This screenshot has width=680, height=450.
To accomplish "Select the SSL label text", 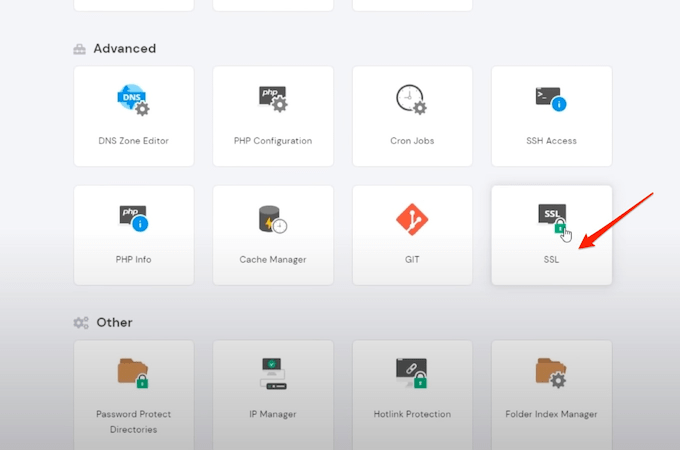I will point(551,259).
